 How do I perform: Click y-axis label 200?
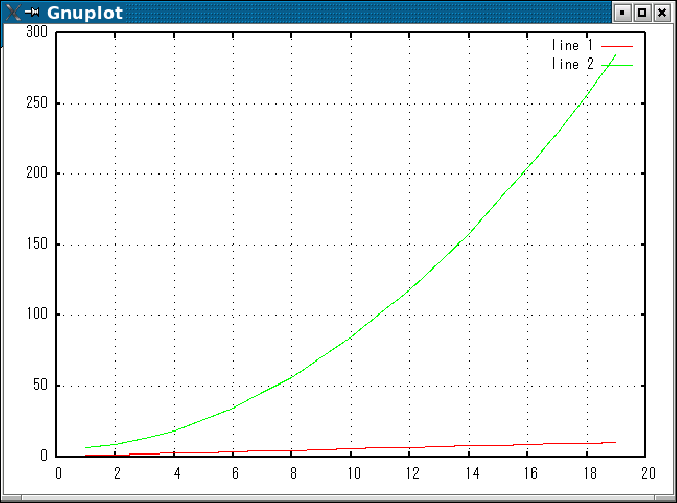tap(37, 173)
